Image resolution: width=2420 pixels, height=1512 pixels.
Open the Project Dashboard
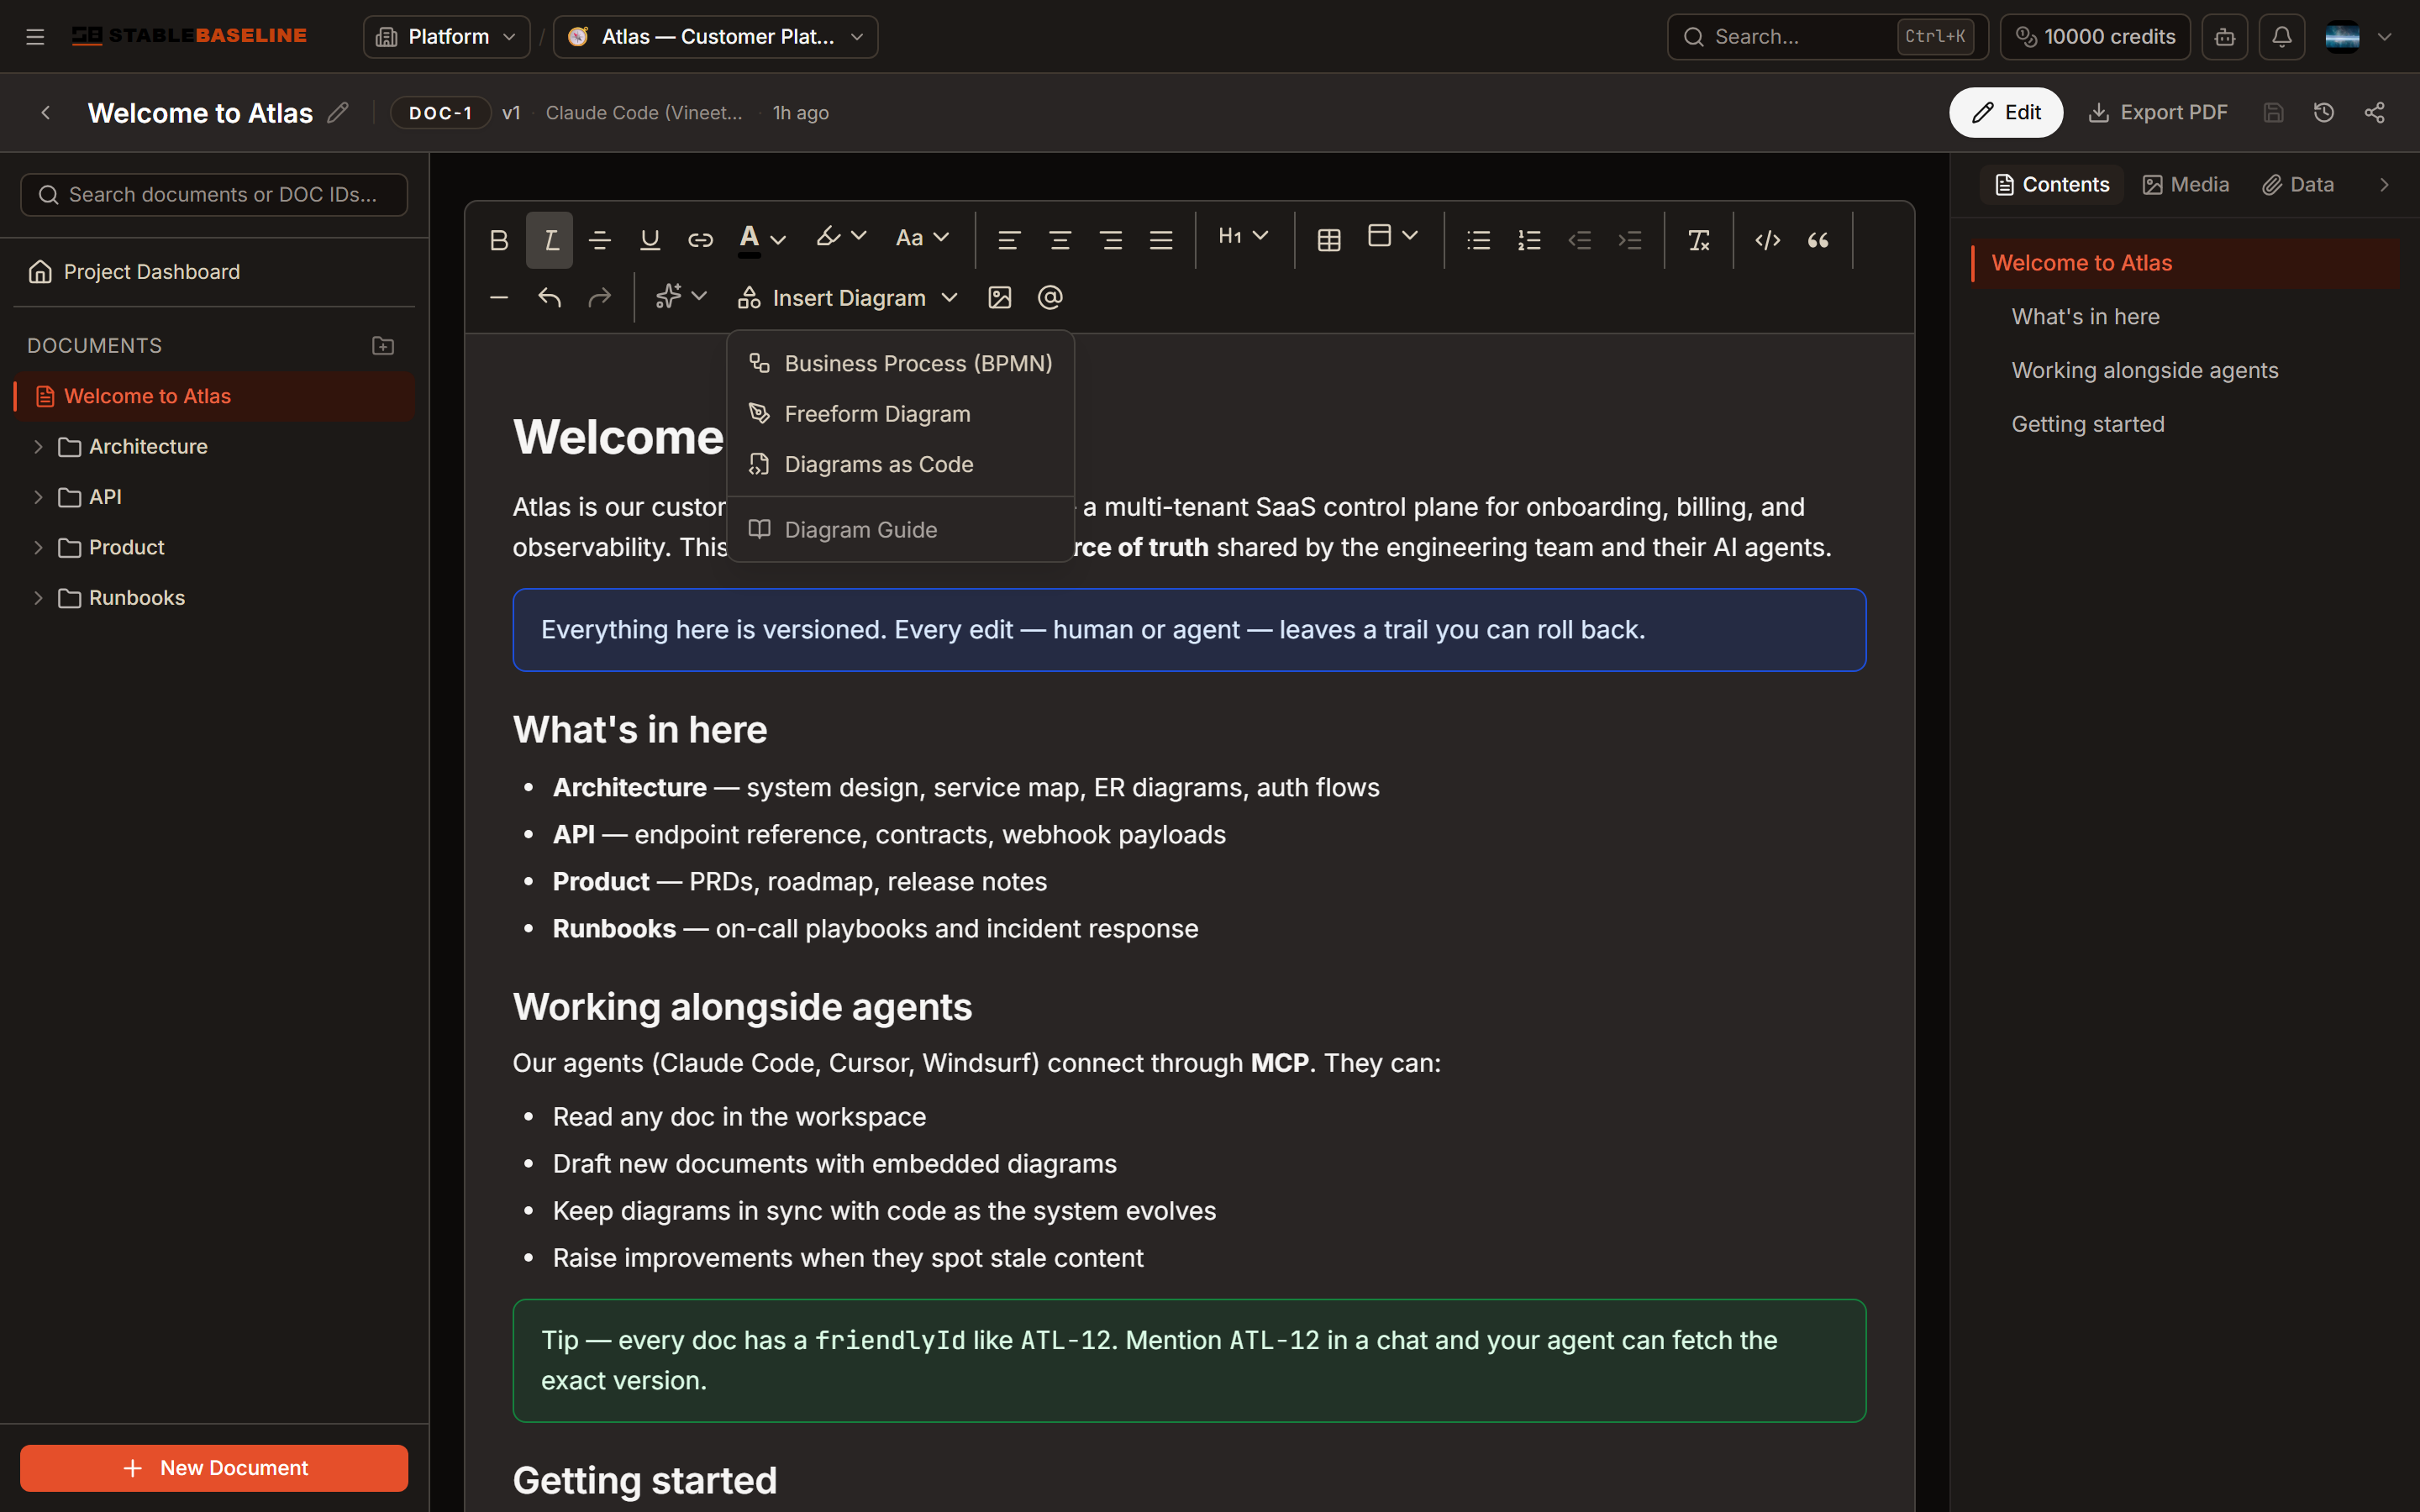[x=214, y=272]
